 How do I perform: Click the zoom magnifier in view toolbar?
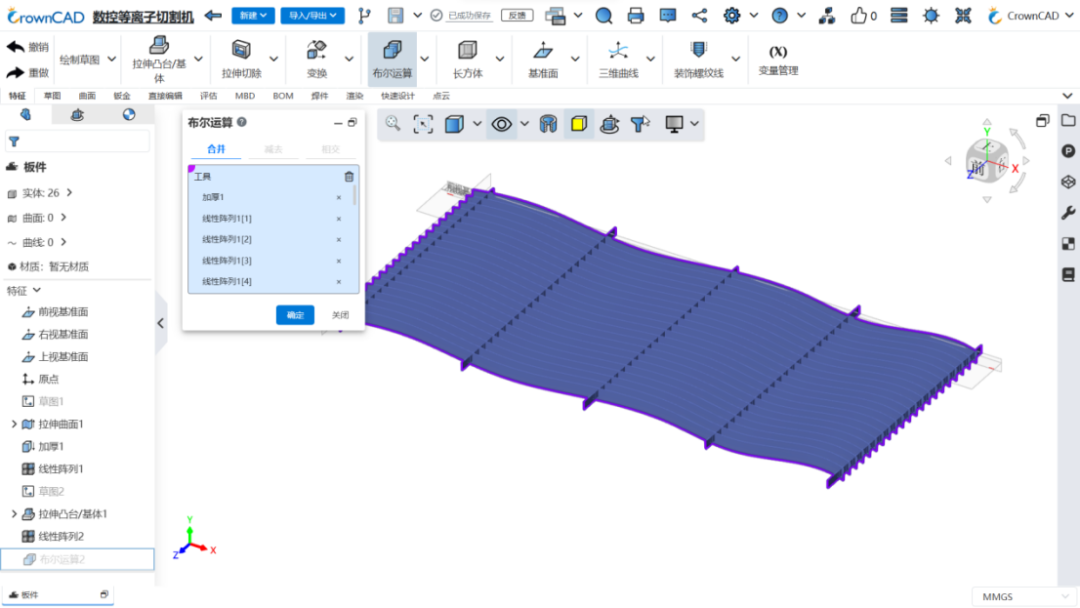tap(393, 124)
